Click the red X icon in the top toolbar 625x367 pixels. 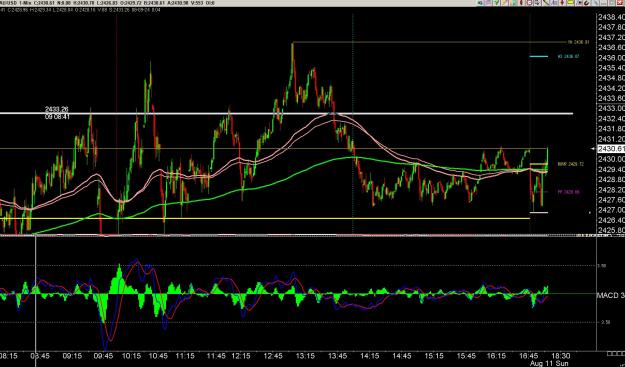click(x=619, y=2)
